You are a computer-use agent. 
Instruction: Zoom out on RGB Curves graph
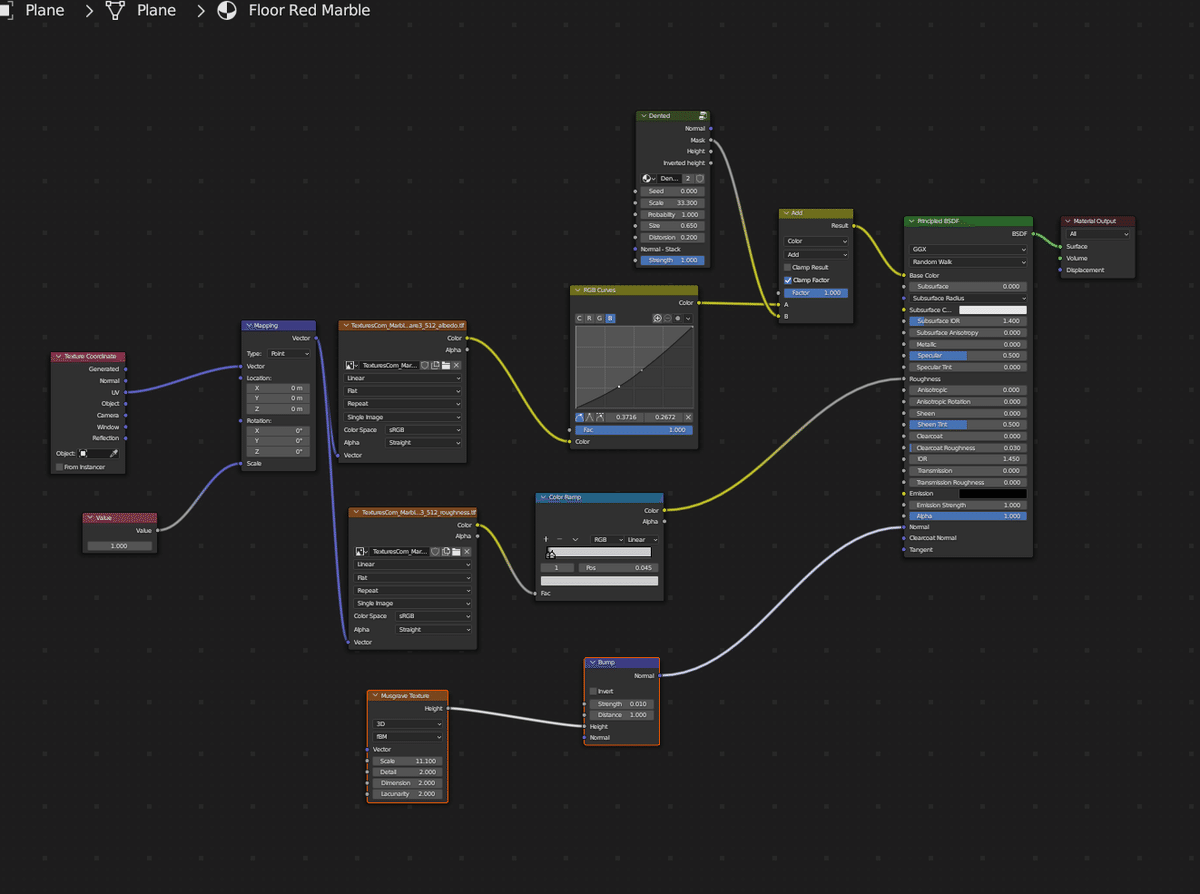pyautogui.click(x=668, y=318)
